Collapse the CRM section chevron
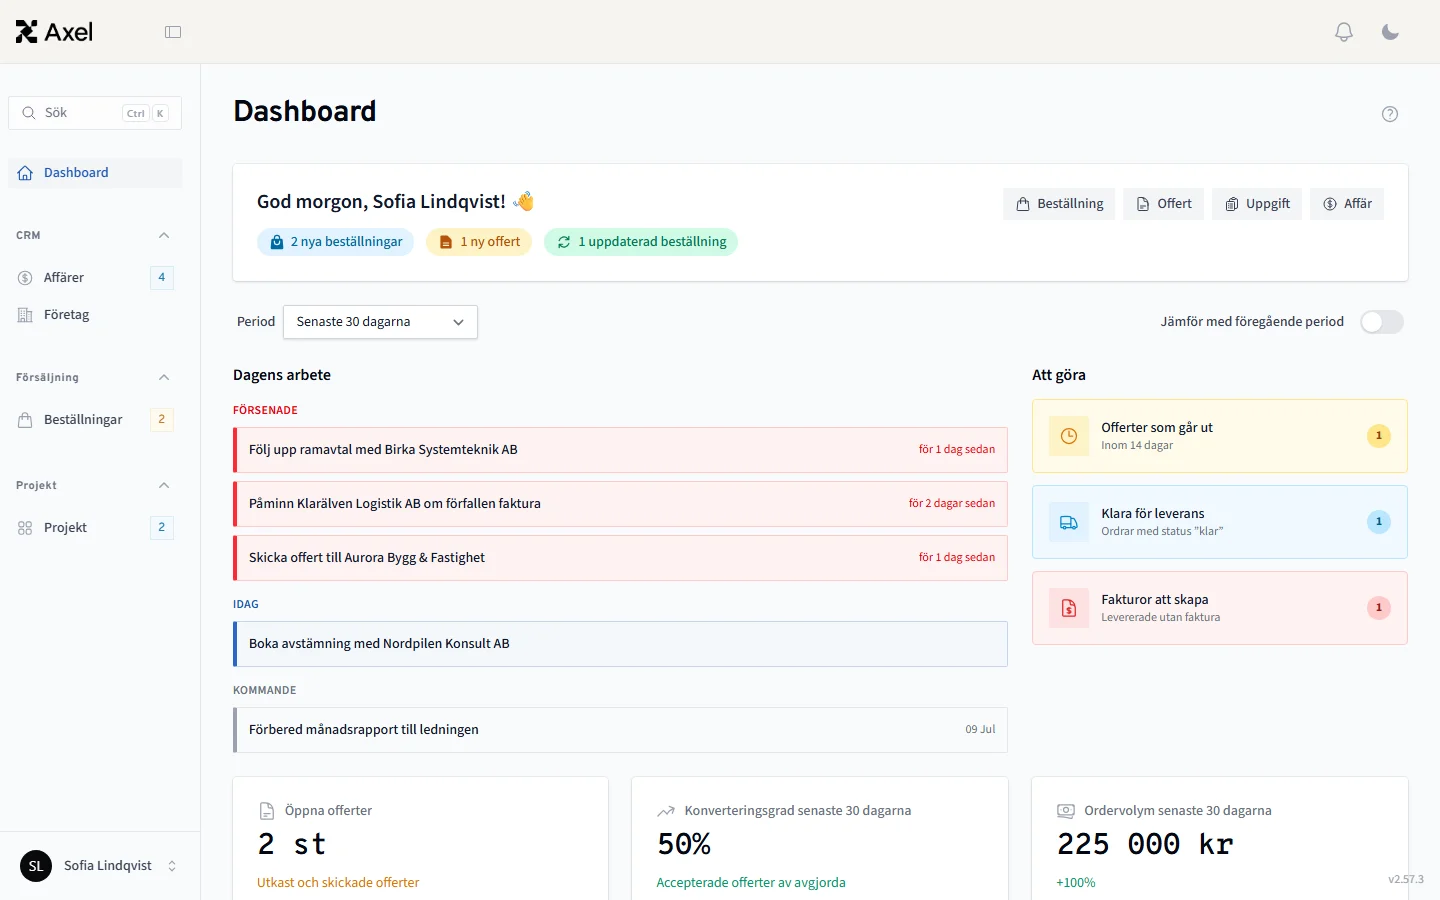This screenshot has height=900, width=1440. point(164,236)
